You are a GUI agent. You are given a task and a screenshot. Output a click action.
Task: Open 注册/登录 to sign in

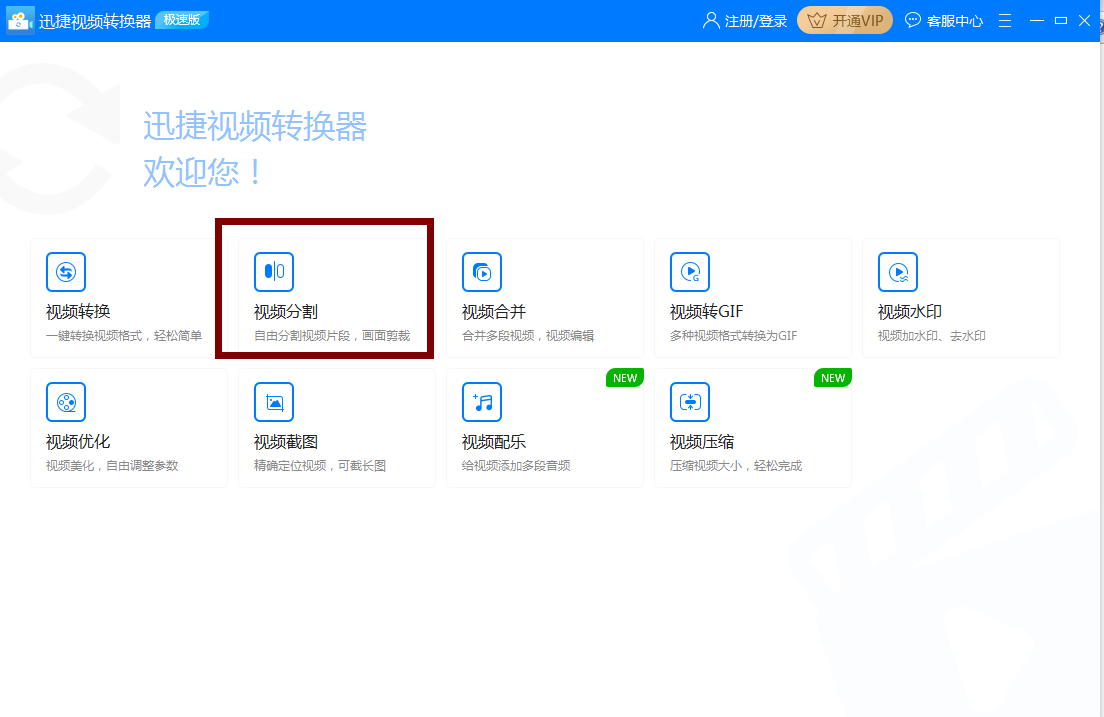click(745, 21)
